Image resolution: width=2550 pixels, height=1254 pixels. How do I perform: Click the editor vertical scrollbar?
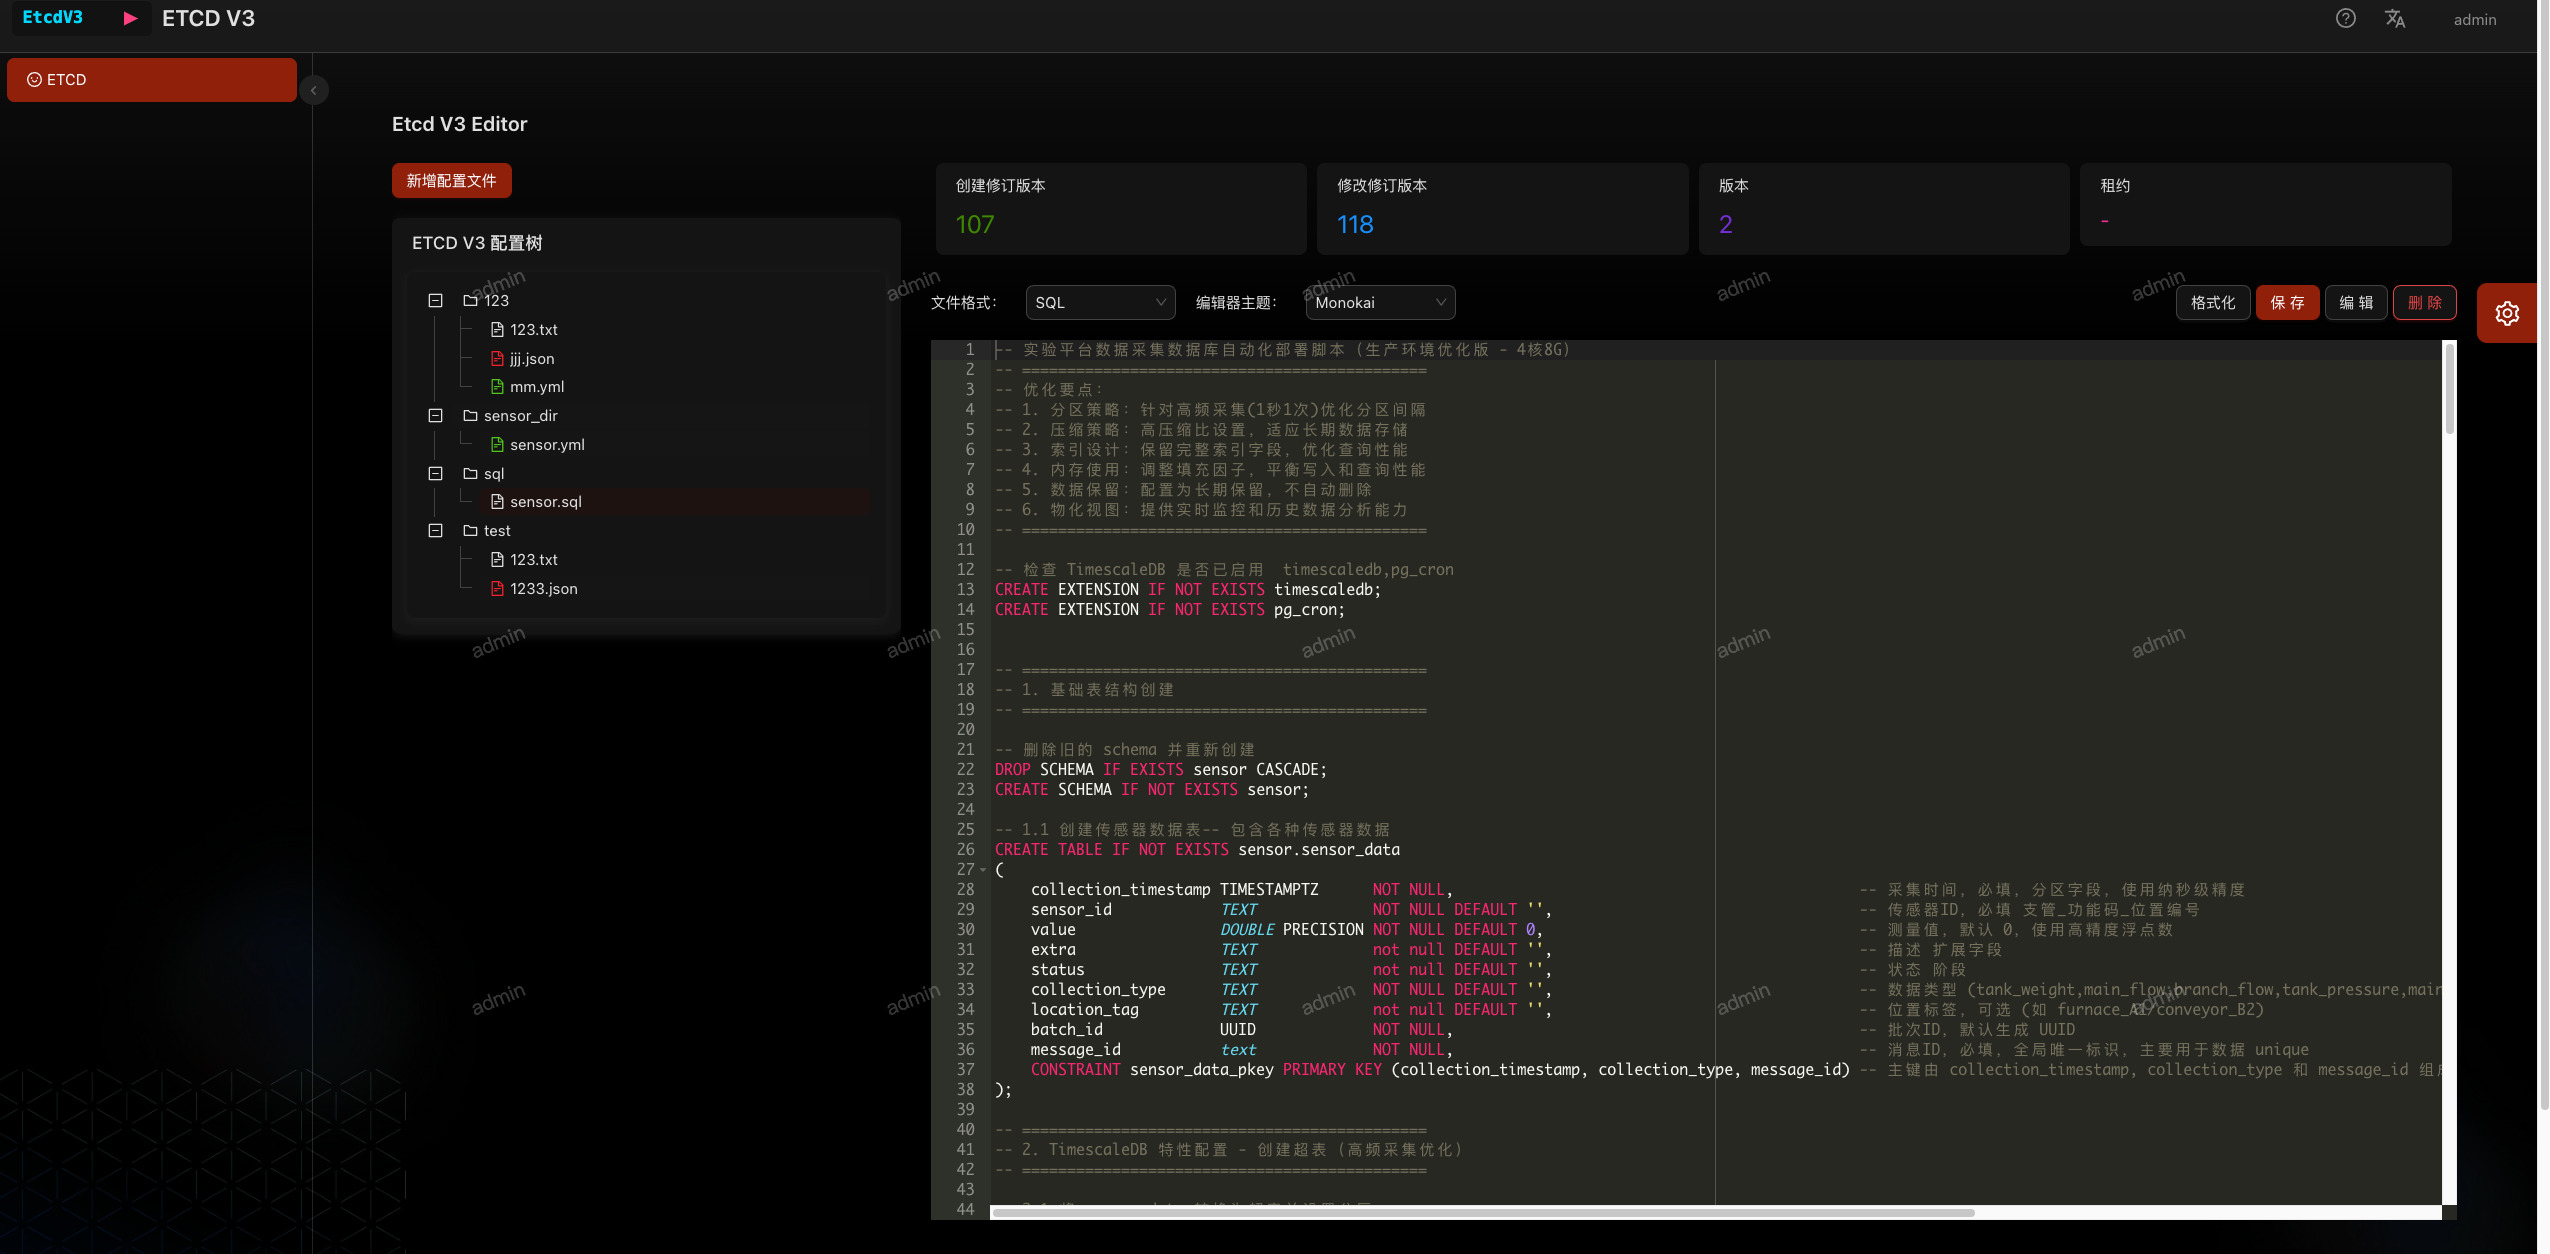(2449, 390)
